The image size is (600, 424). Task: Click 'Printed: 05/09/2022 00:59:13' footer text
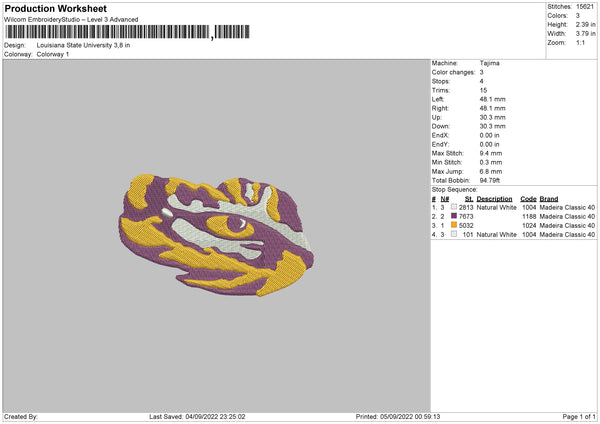point(398,417)
